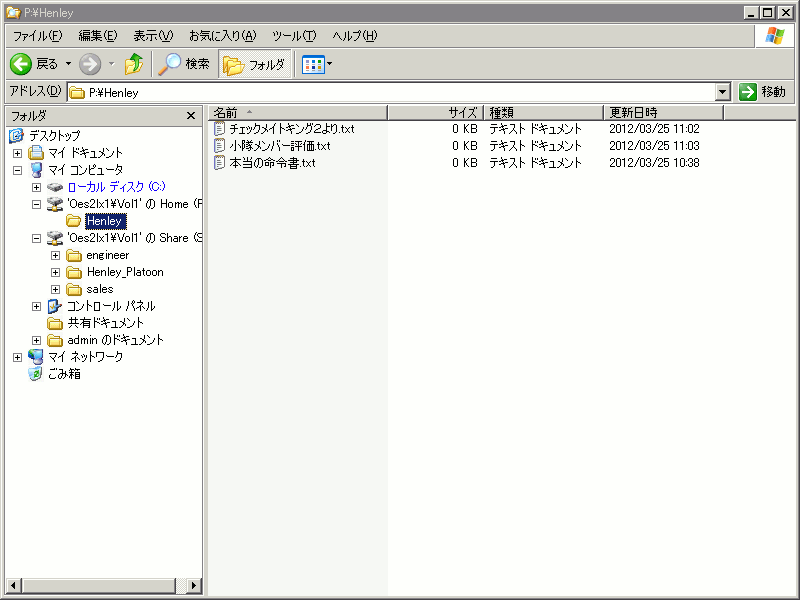The height and width of the screenshot is (600, 800).
Task: Open the ファイル(F) menu
Action: tap(38, 36)
